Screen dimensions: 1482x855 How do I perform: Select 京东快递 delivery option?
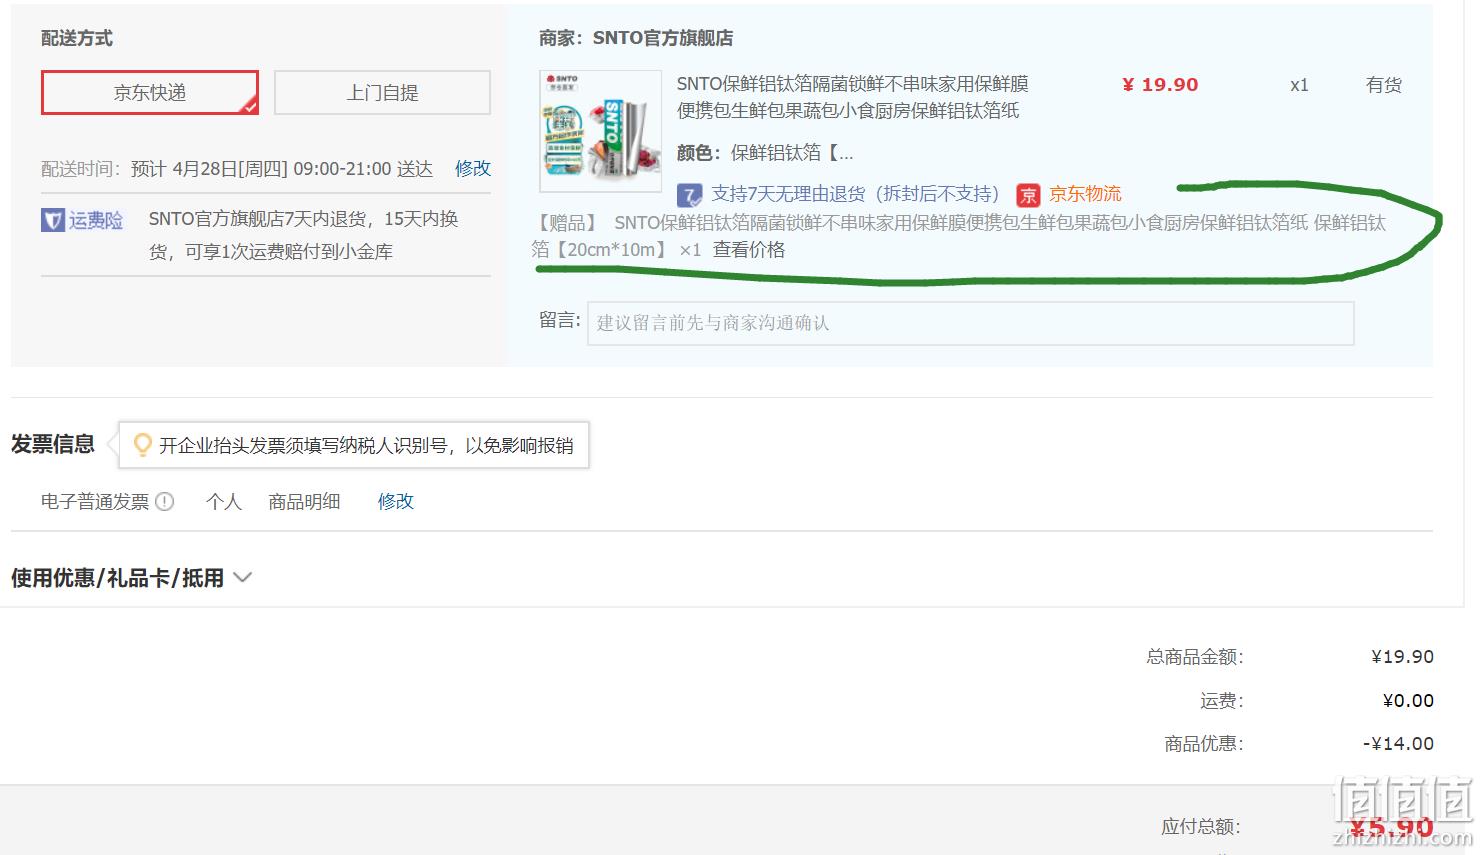[150, 93]
